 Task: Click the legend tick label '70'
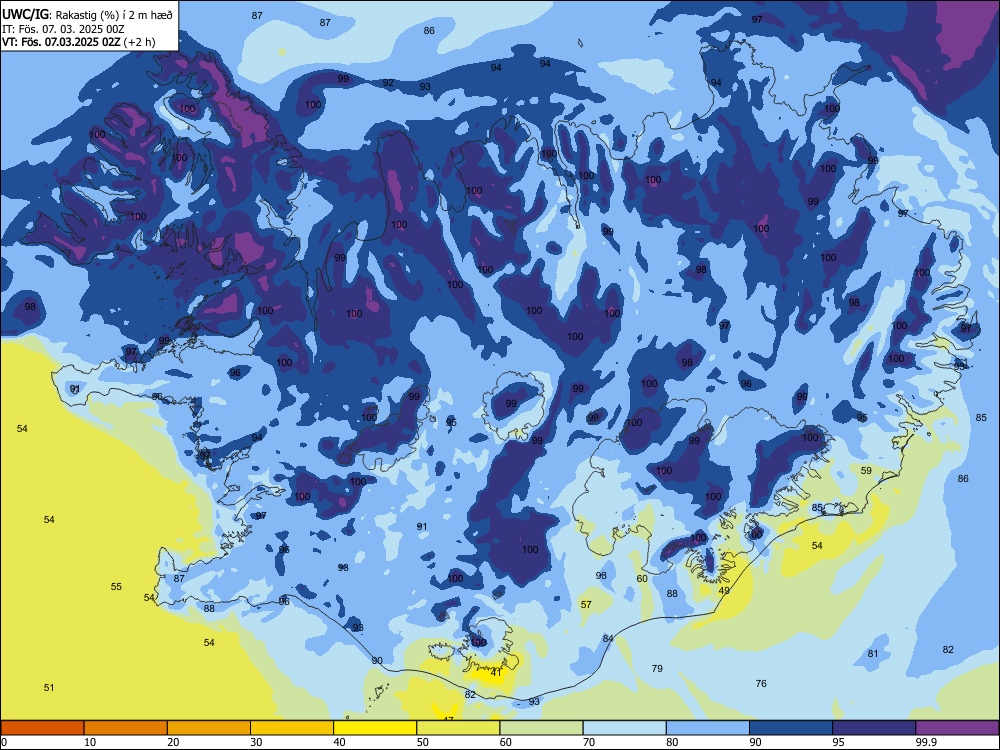click(589, 742)
